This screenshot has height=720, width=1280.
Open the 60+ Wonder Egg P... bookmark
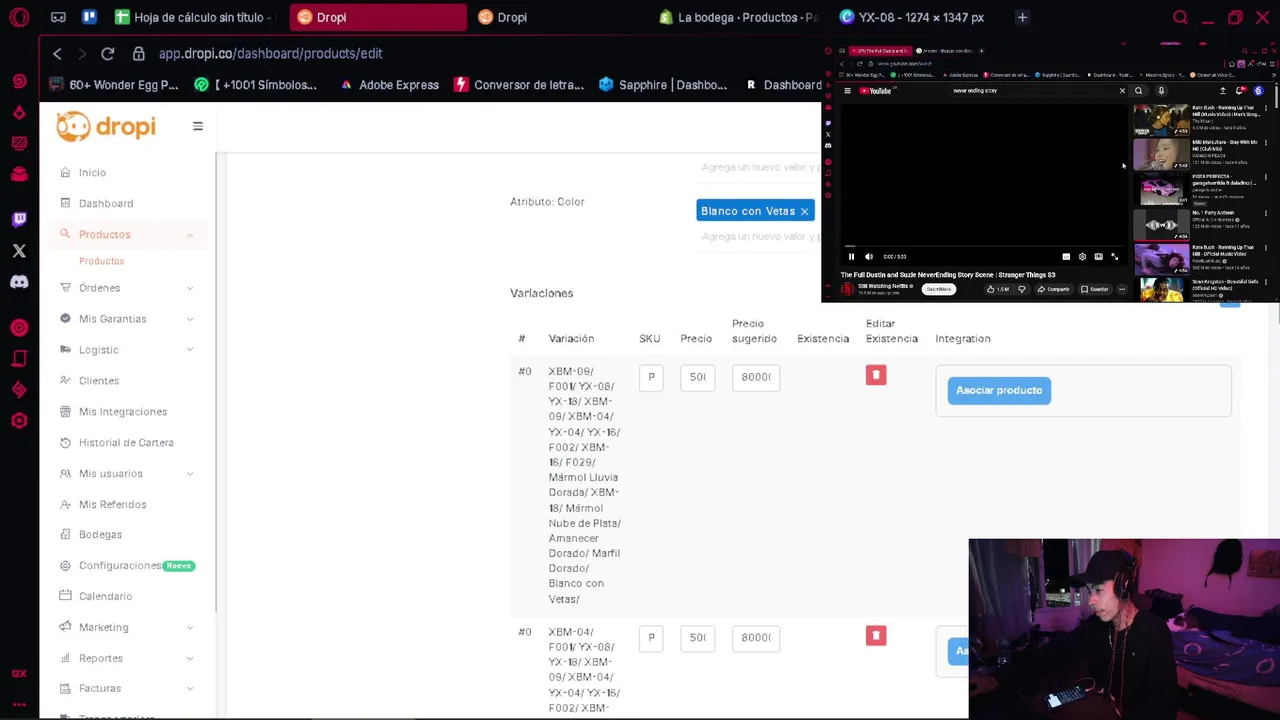click(x=113, y=85)
